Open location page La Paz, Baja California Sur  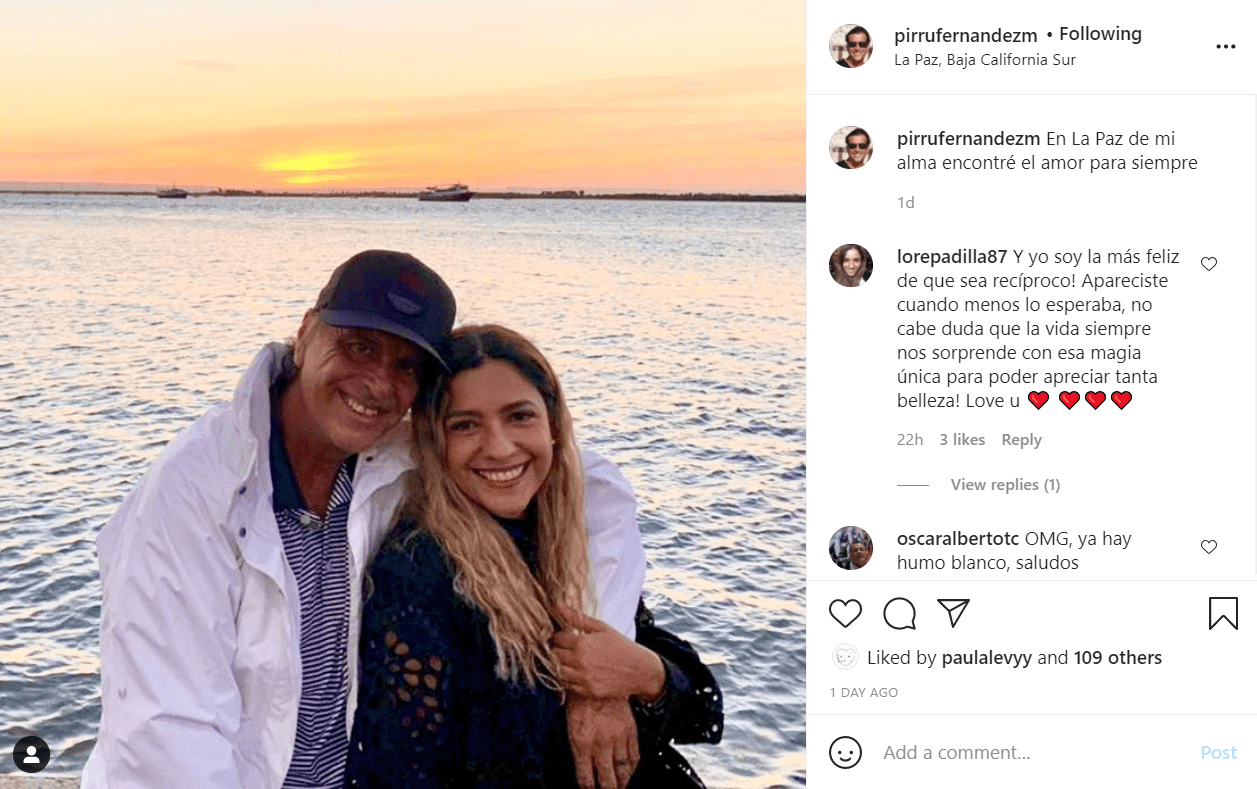(984, 59)
